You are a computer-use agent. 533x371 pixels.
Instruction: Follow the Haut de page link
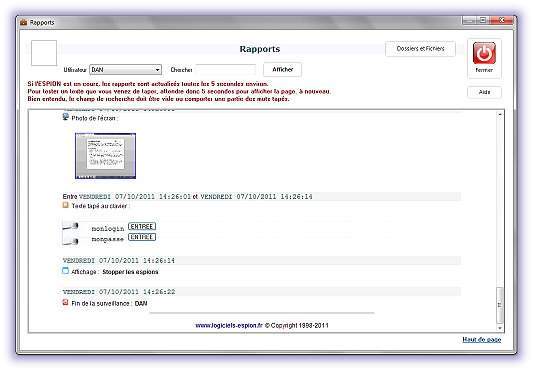point(482,339)
